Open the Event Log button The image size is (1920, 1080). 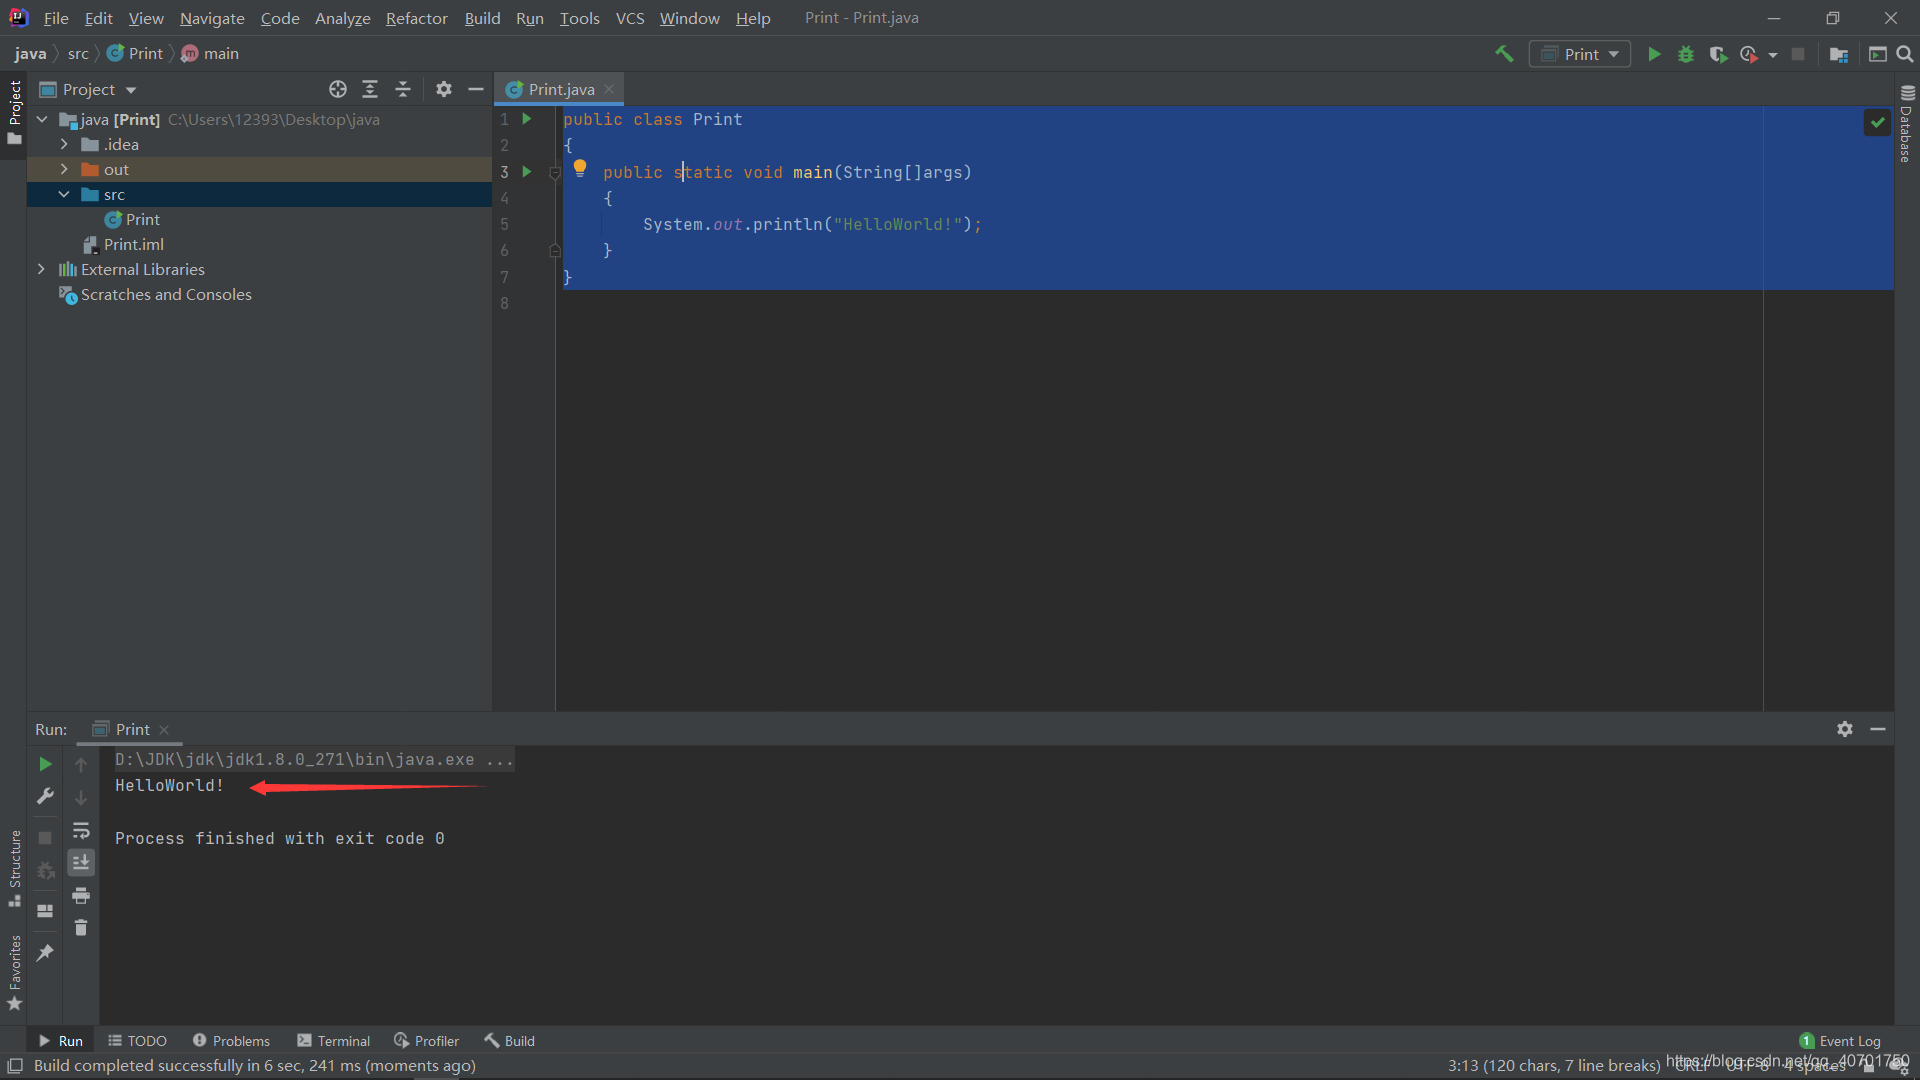[1840, 1041]
